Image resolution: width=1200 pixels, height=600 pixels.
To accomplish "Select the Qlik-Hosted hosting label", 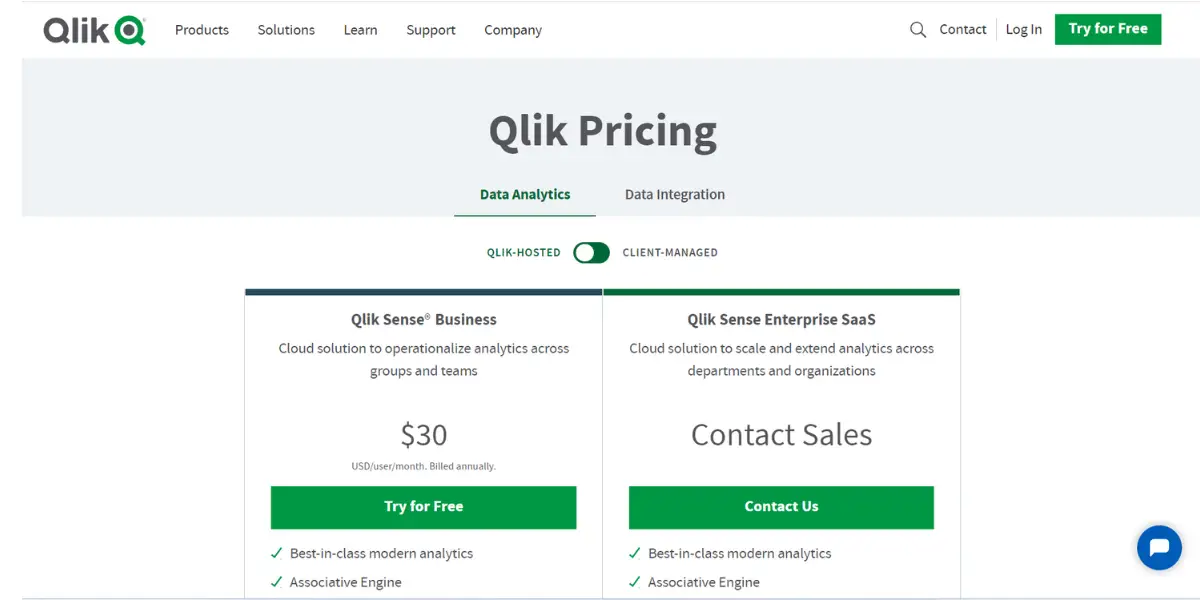I will pyautogui.click(x=524, y=253).
